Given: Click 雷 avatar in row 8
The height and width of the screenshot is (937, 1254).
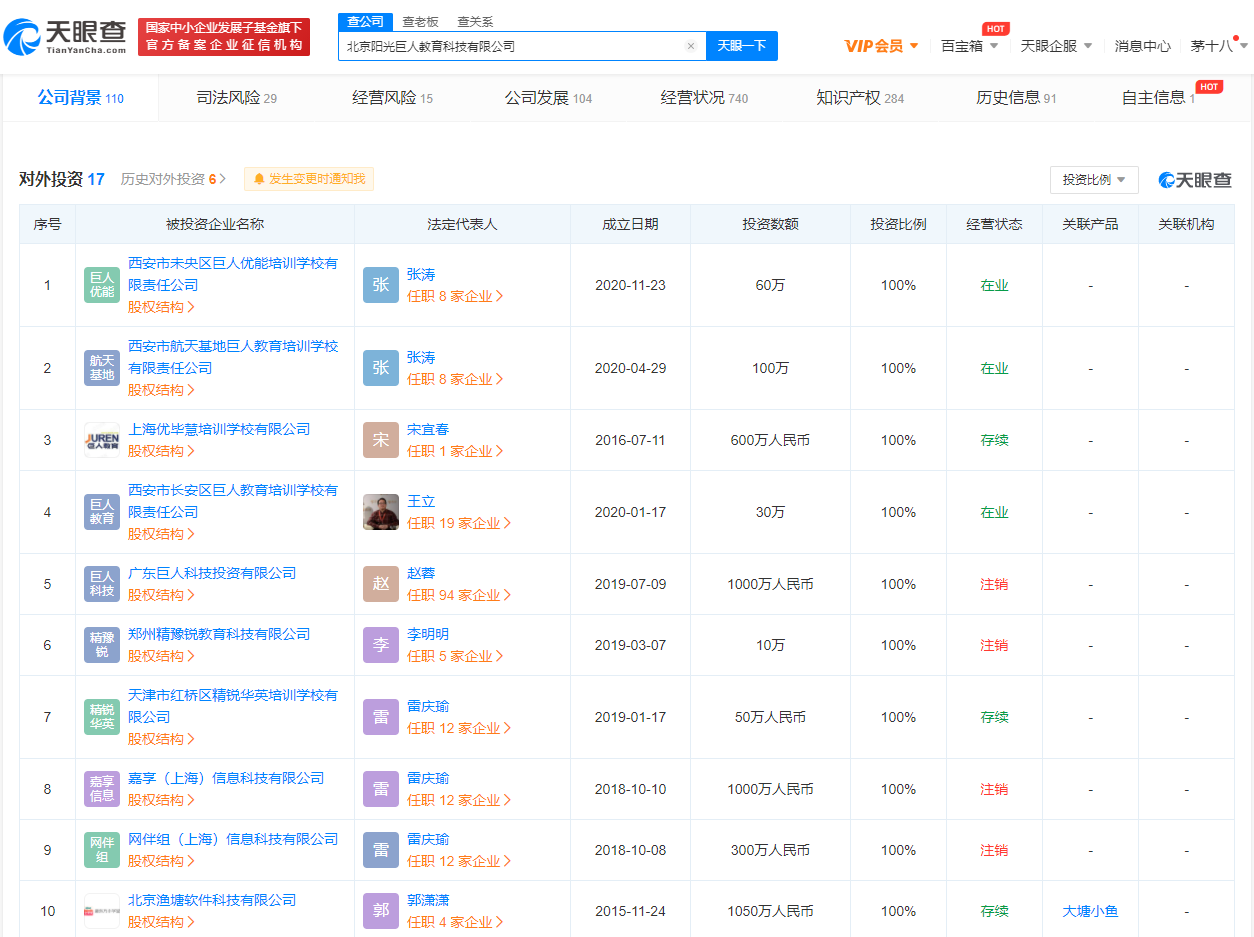Looking at the screenshot, I should pyautogui.click(x=381, y=789).
